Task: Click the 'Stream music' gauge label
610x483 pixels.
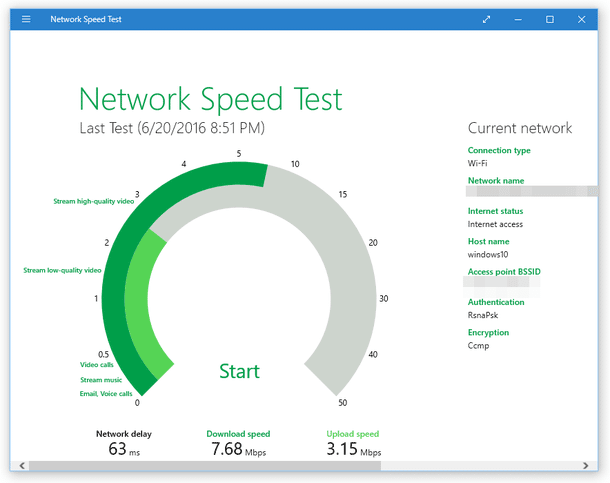Action: click(x=101, y=380)
